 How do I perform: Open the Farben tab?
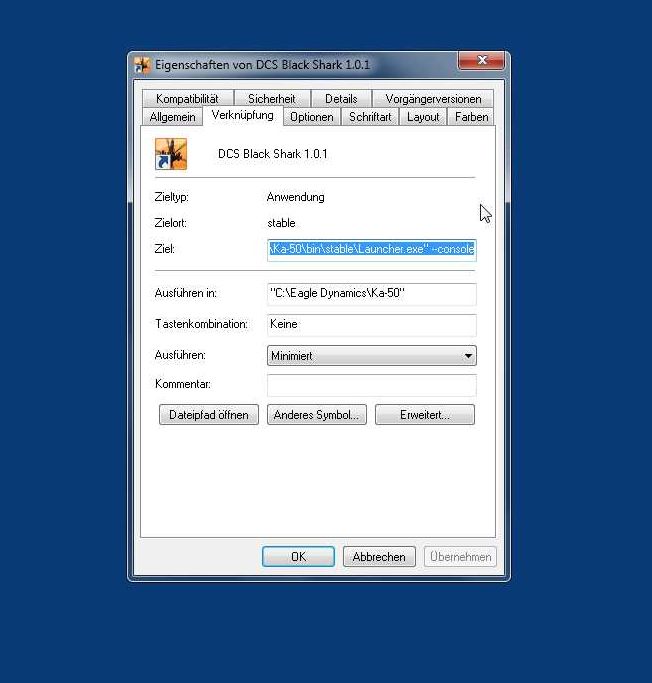(x=471, y=117)
